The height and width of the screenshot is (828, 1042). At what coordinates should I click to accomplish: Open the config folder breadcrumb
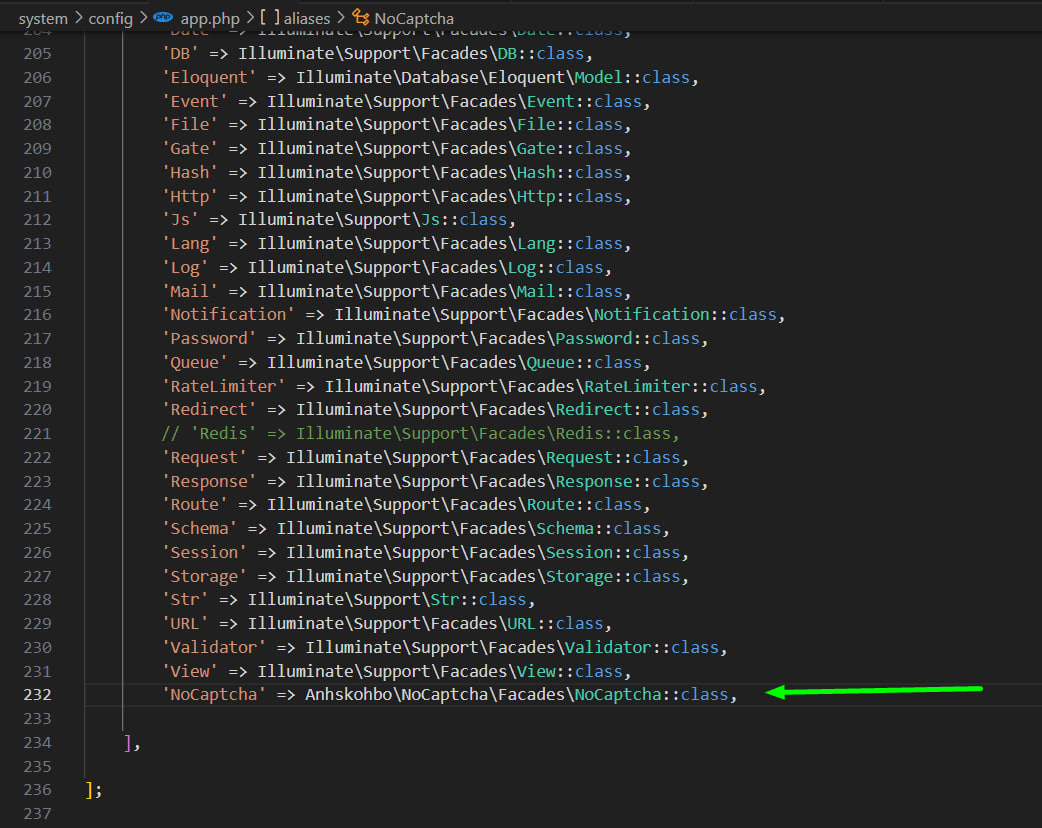109,19
